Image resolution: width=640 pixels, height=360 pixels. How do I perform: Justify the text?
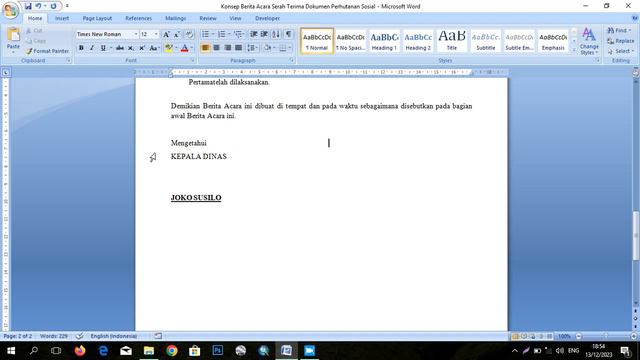click(x=238, y=48)
